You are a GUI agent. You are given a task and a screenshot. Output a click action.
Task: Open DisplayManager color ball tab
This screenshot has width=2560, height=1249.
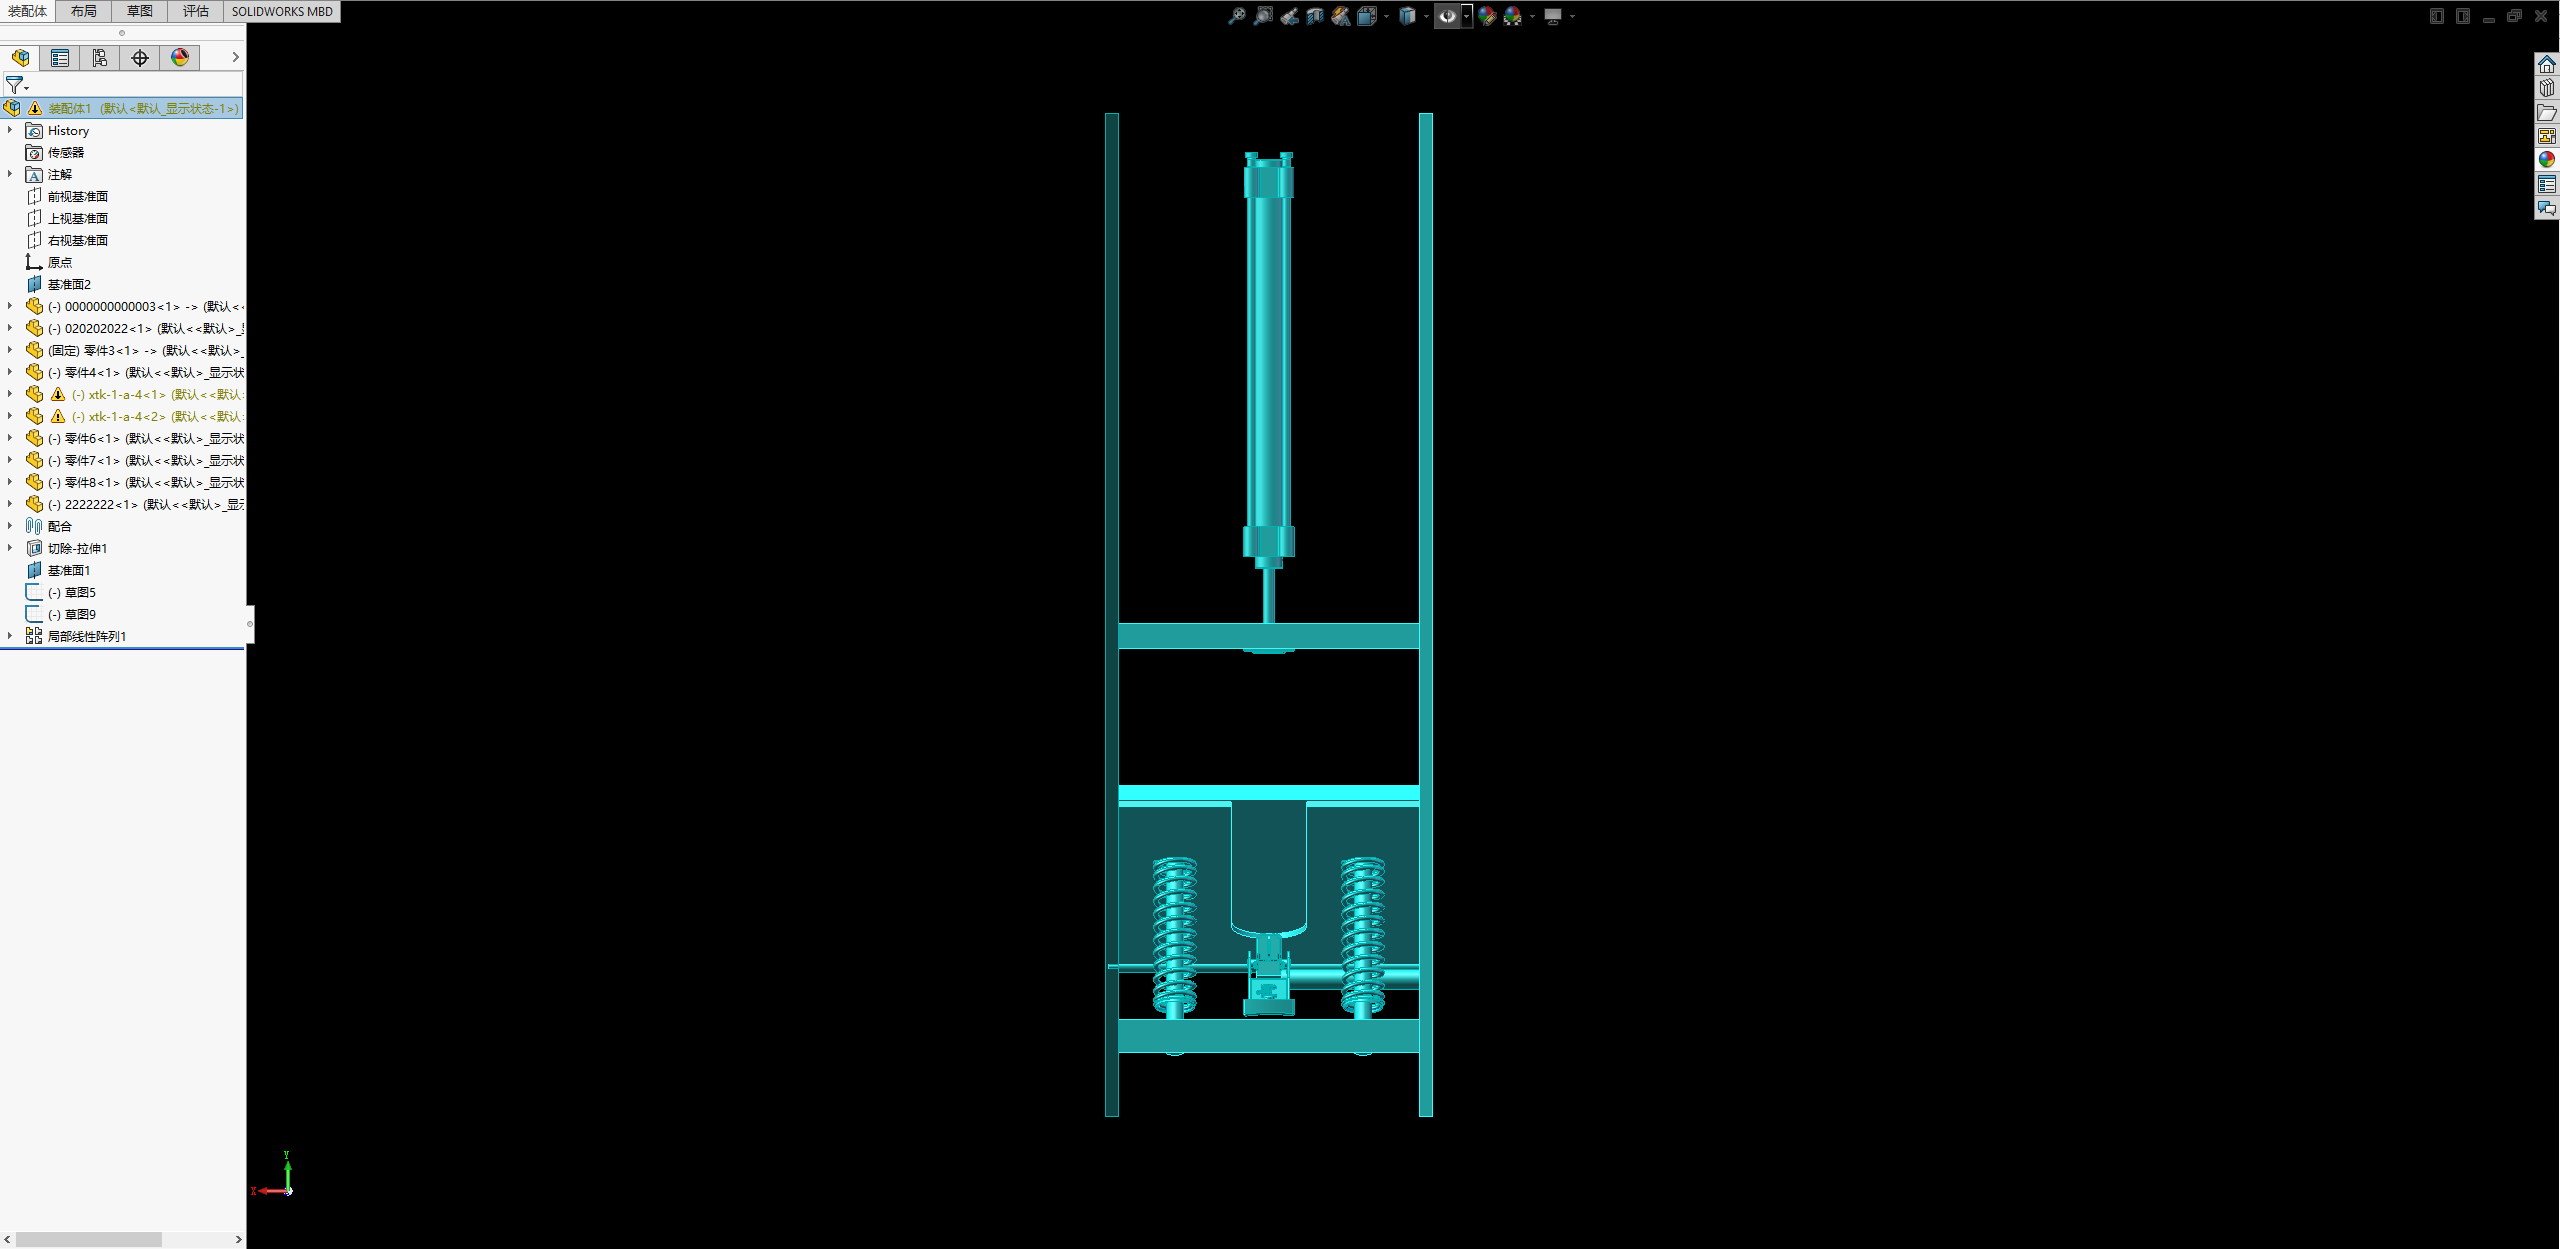click(180, 58)
